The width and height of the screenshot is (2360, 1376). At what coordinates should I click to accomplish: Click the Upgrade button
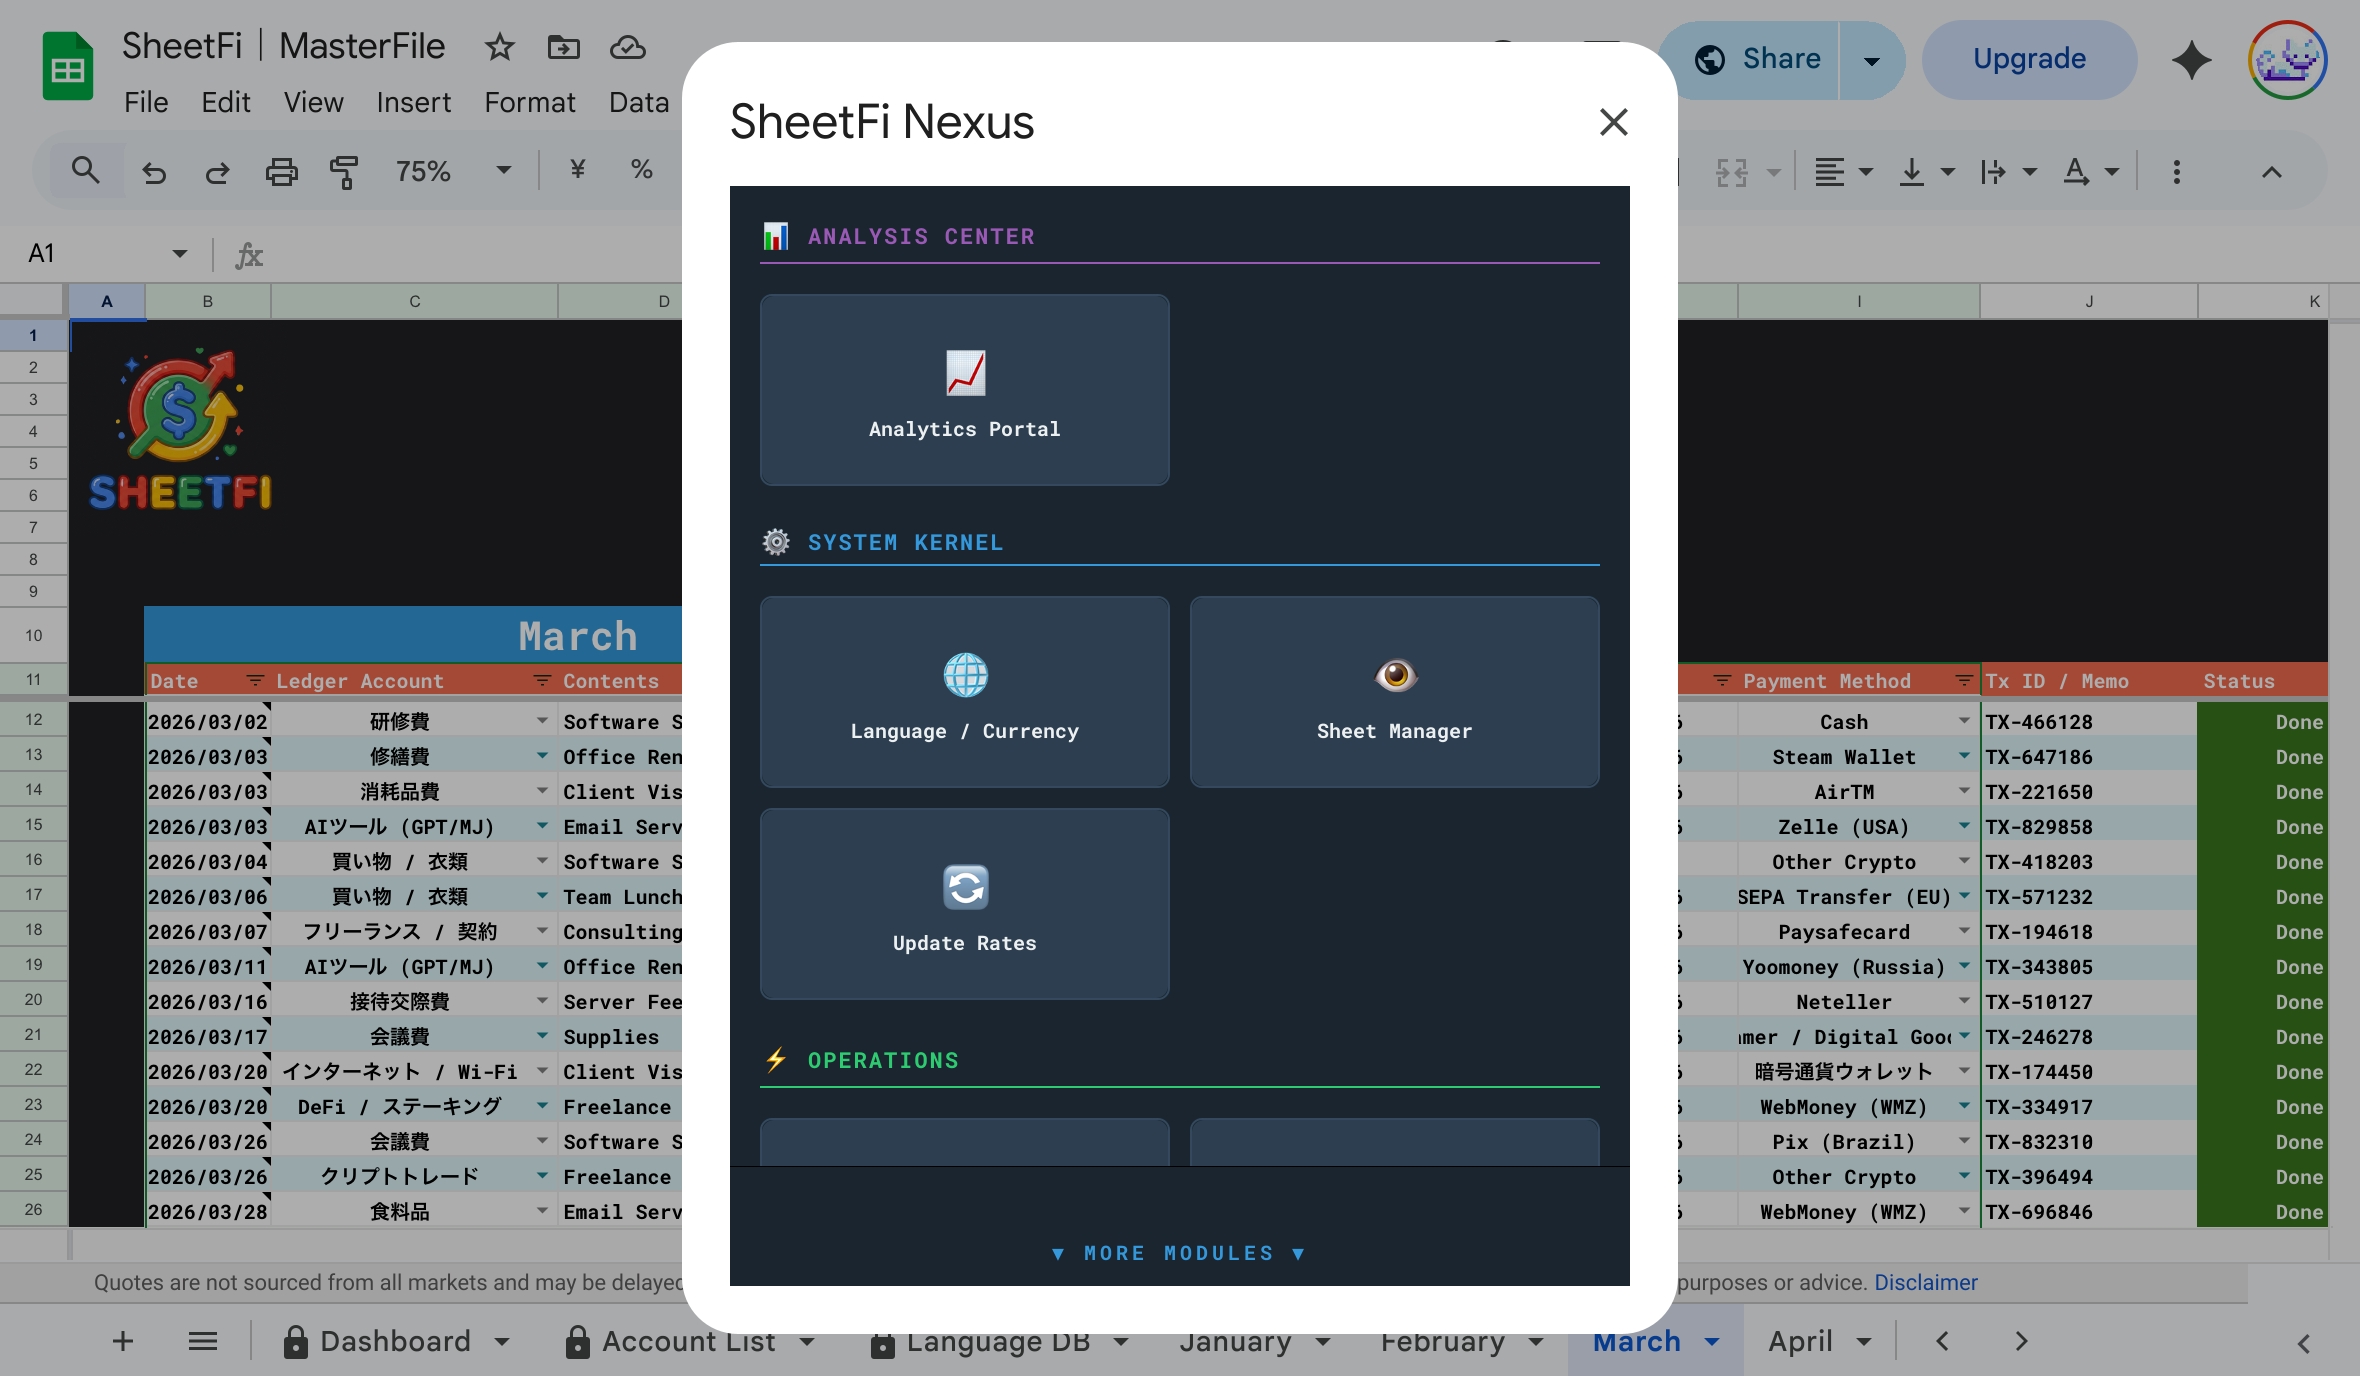[2029, 60]
